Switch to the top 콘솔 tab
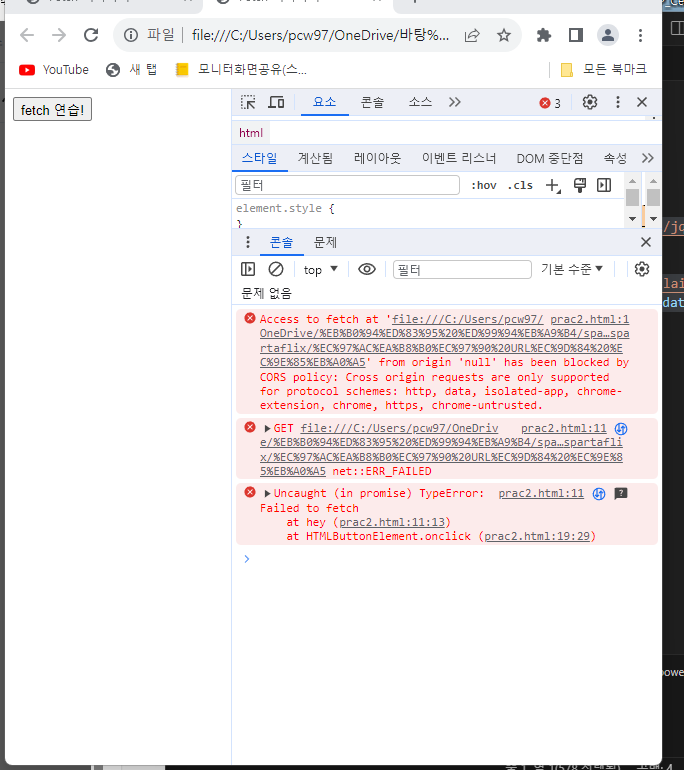684x770 pixels. click(372, 102)
